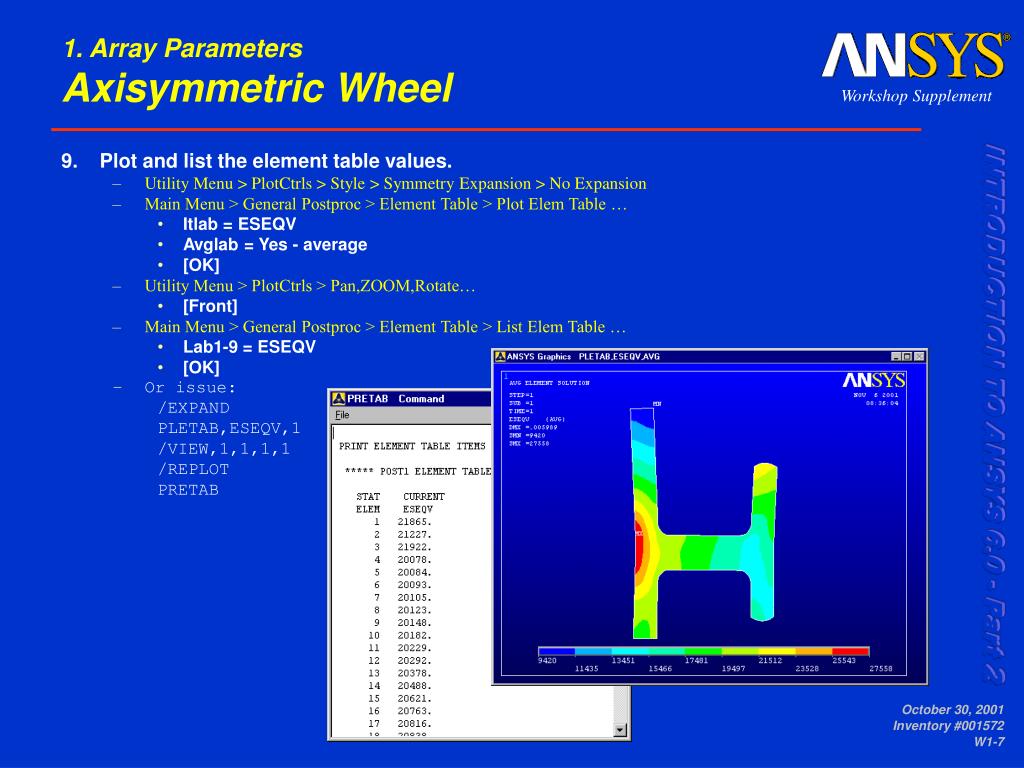1024x768 pixels.
Task: Click the ANSYS Workshop Supplement logo
Action: (916, 67)
